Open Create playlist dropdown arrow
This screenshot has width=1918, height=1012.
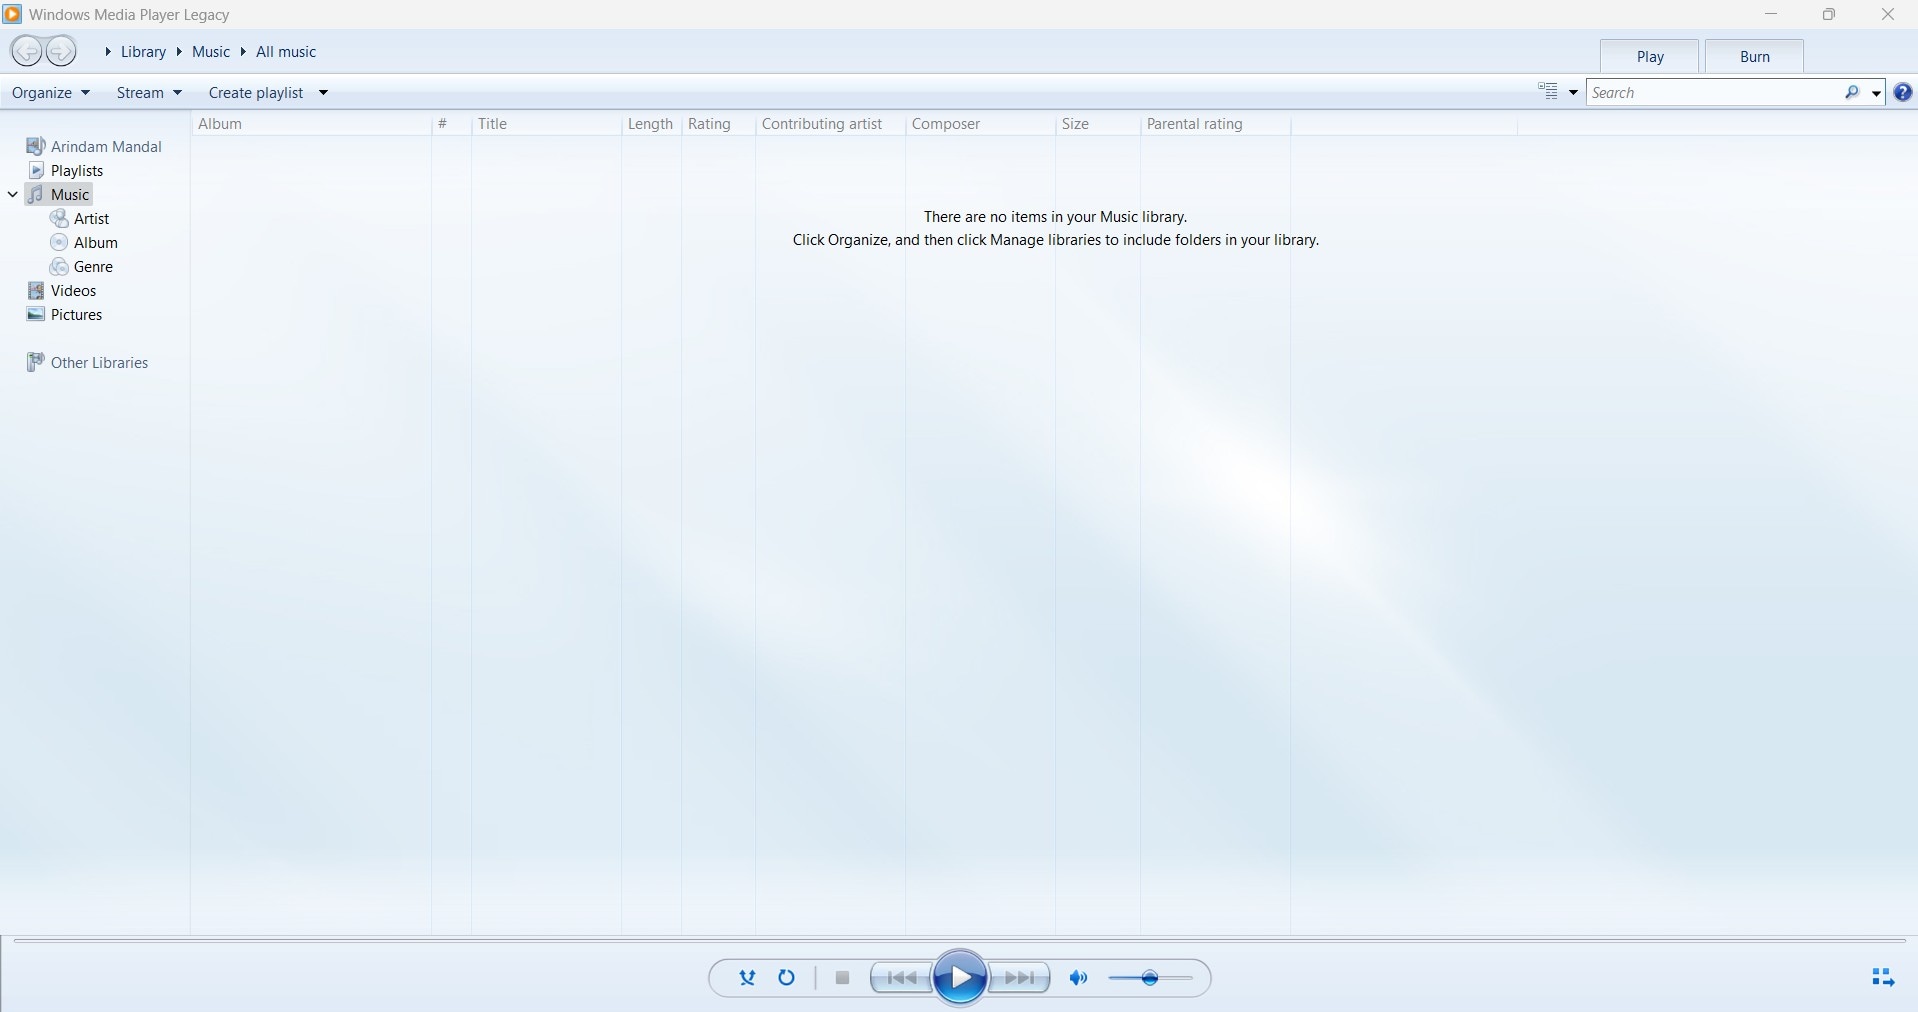(323, 93)
